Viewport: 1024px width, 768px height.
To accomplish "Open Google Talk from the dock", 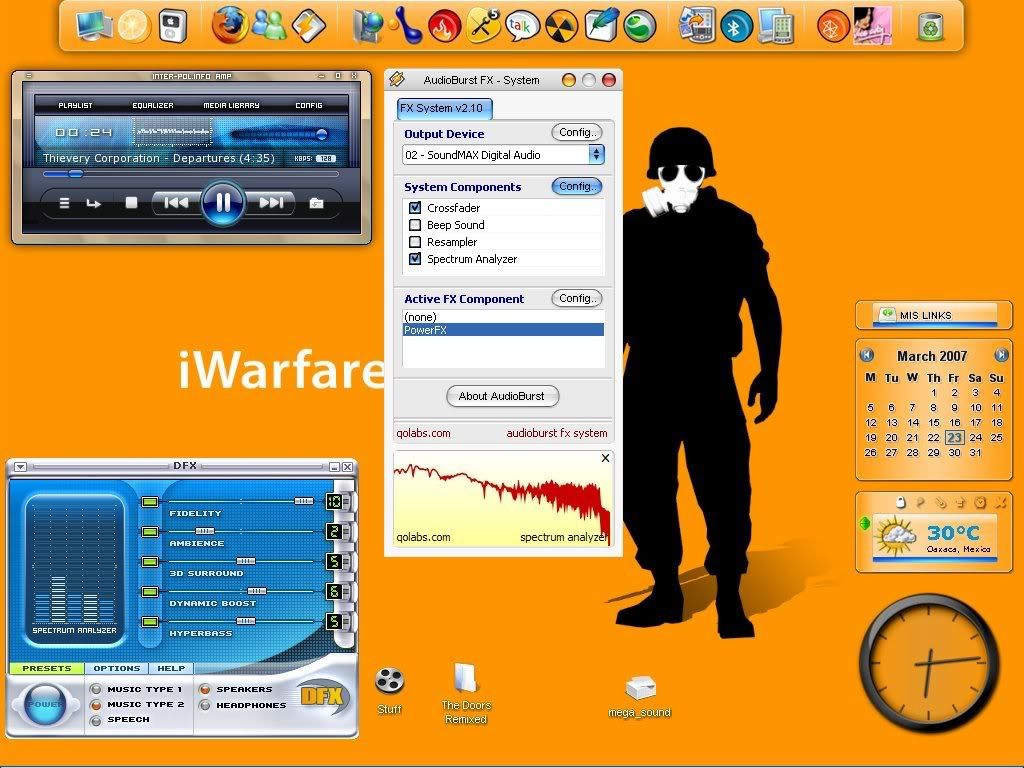I will coord(522,27).
